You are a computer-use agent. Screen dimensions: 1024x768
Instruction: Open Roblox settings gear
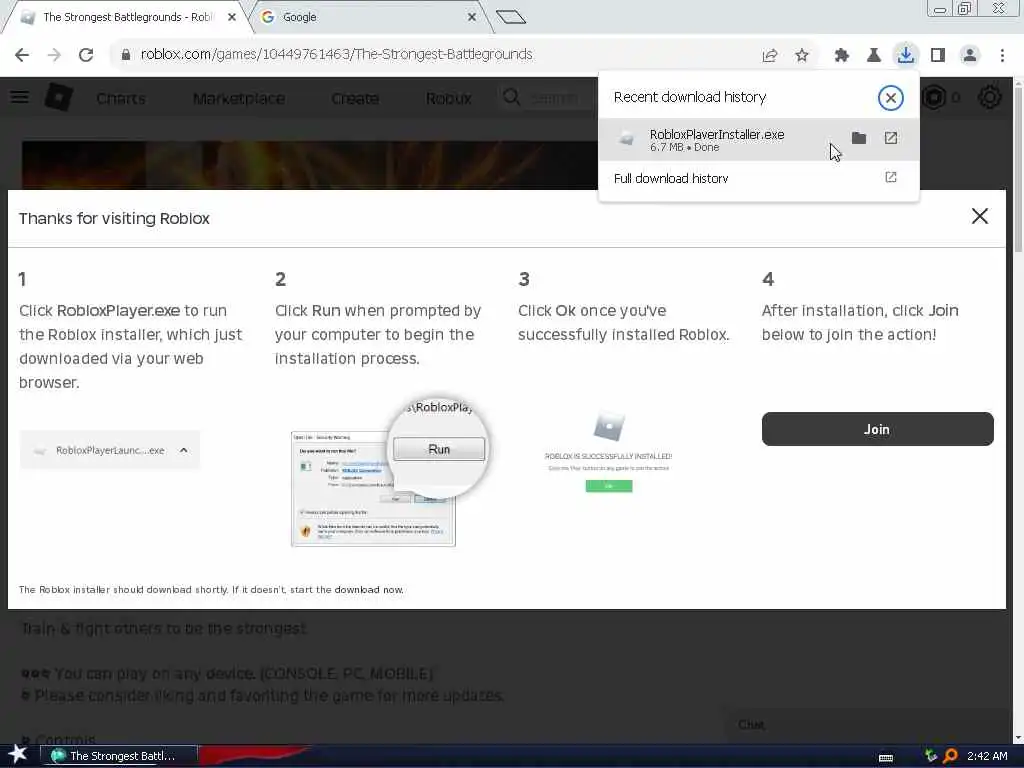pyautogui.click(x=989, y=98)
